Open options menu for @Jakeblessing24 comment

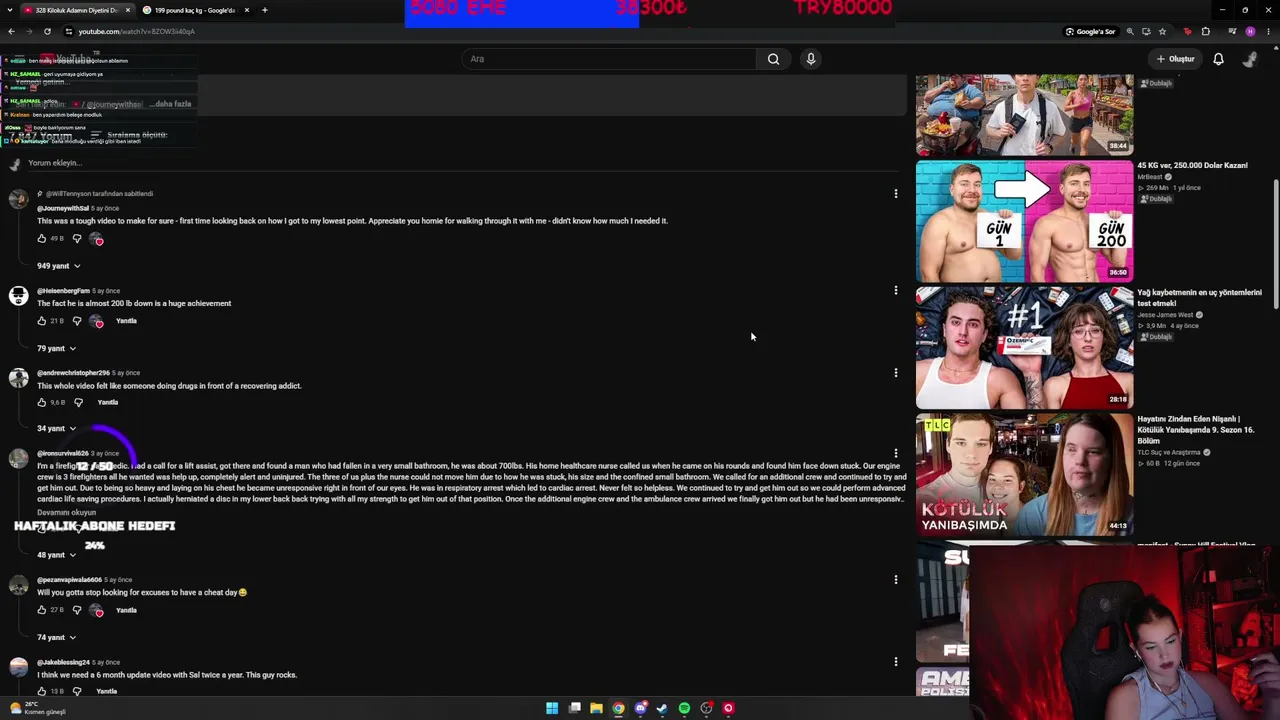(896, 662)
